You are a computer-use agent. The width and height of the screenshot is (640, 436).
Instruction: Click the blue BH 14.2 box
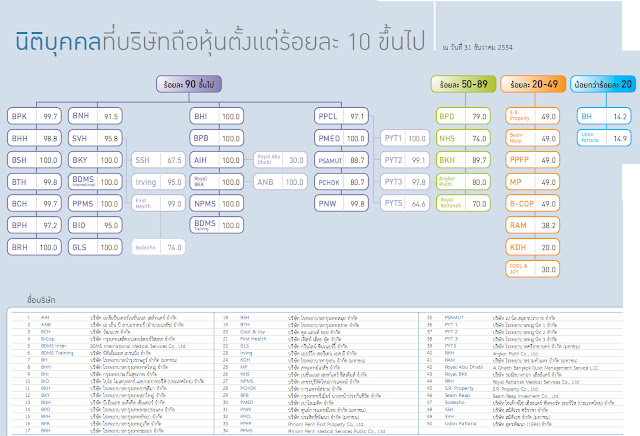pyautogui.click(x=604, y=116)
